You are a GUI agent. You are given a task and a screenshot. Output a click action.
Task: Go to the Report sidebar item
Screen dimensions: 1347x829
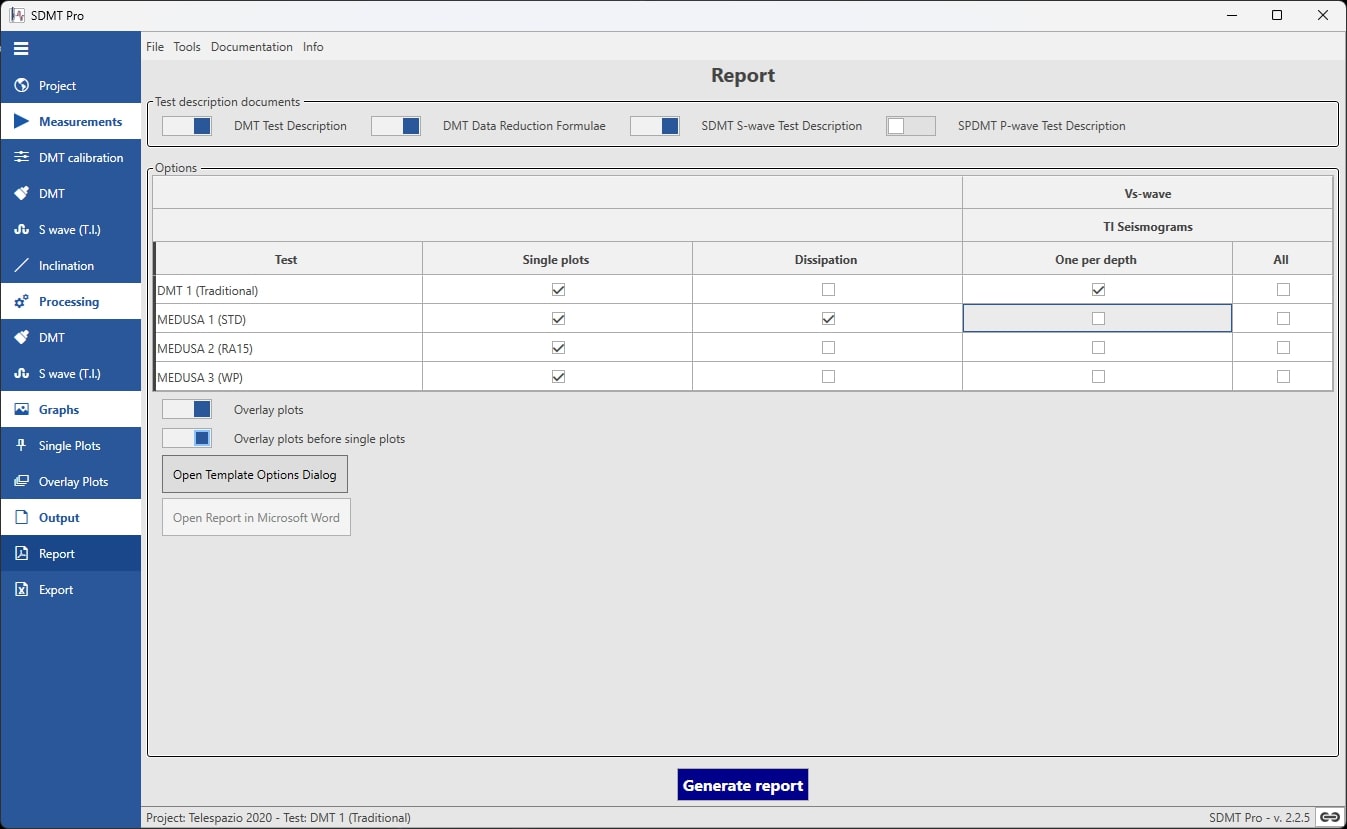coord(70,554)
